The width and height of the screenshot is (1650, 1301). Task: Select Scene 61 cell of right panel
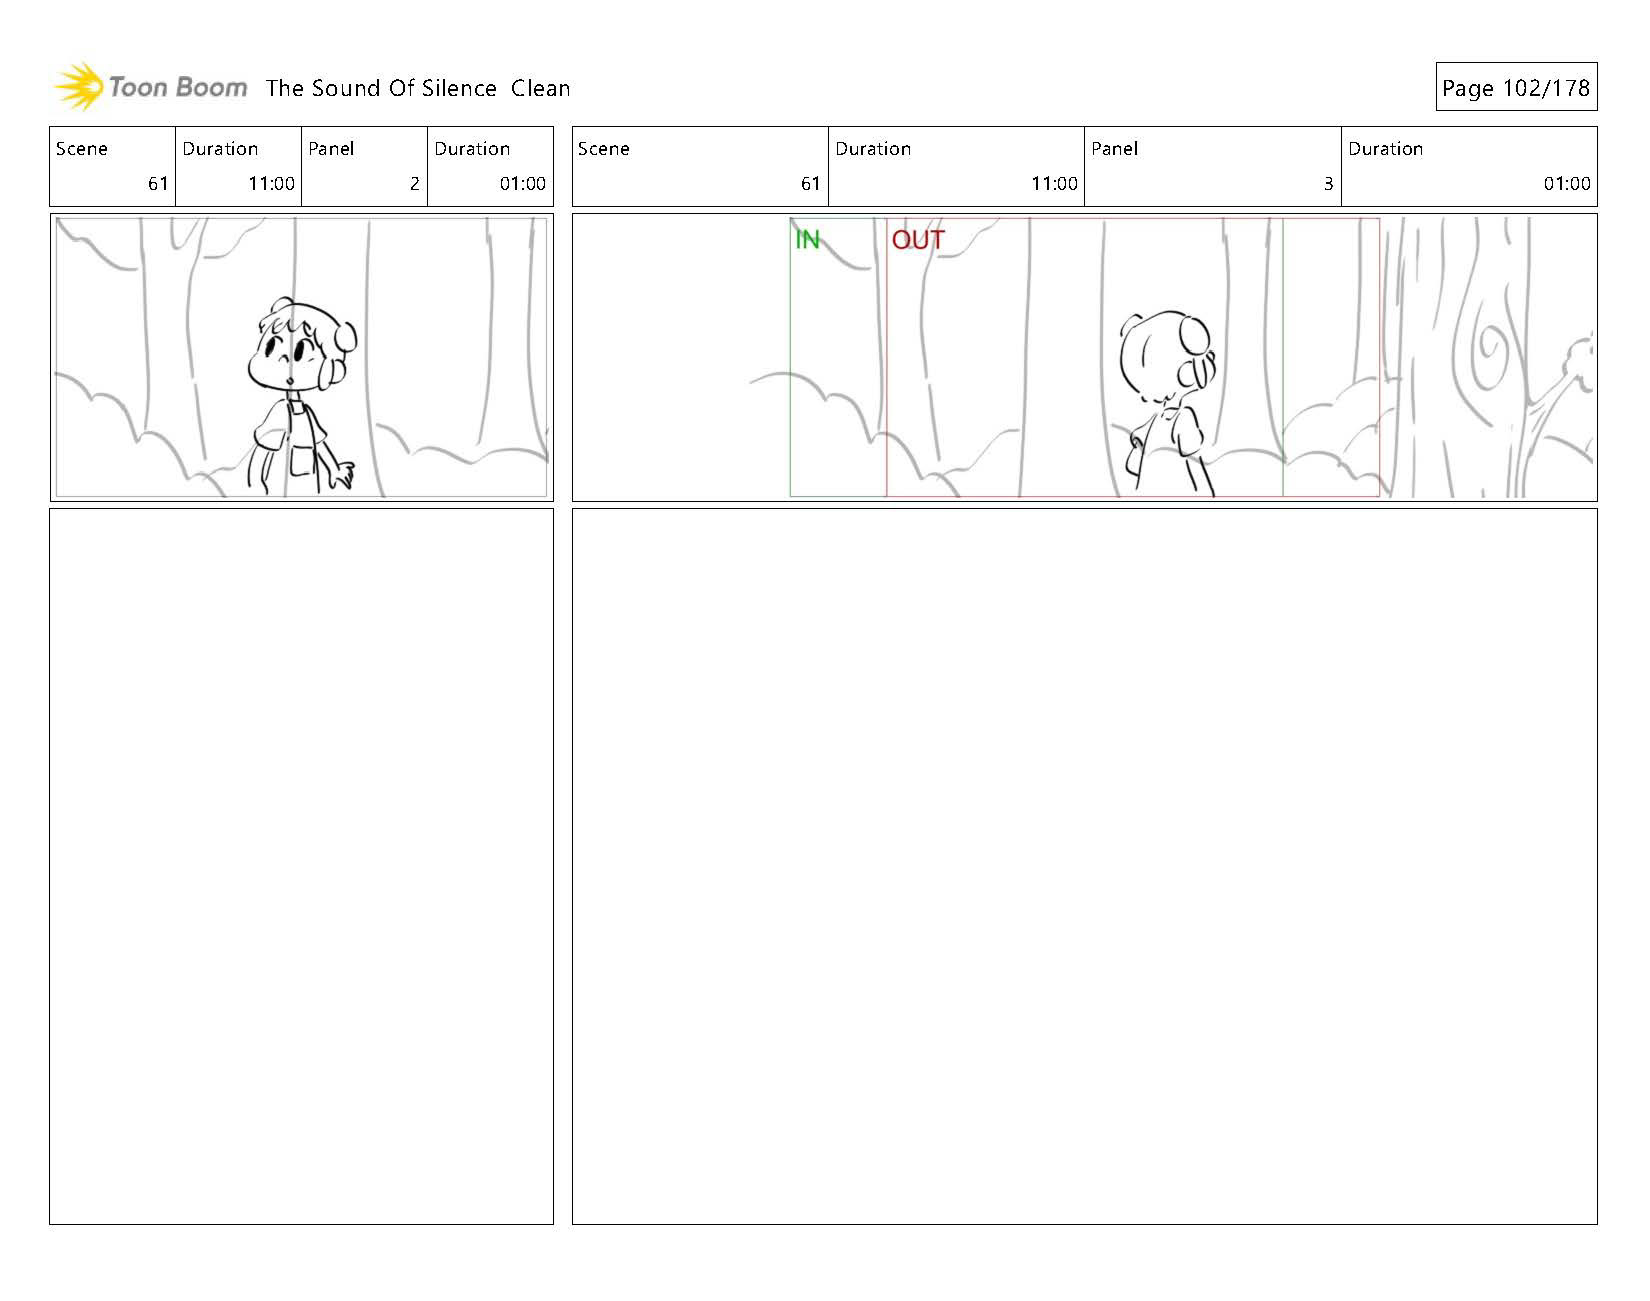point(700,166)
